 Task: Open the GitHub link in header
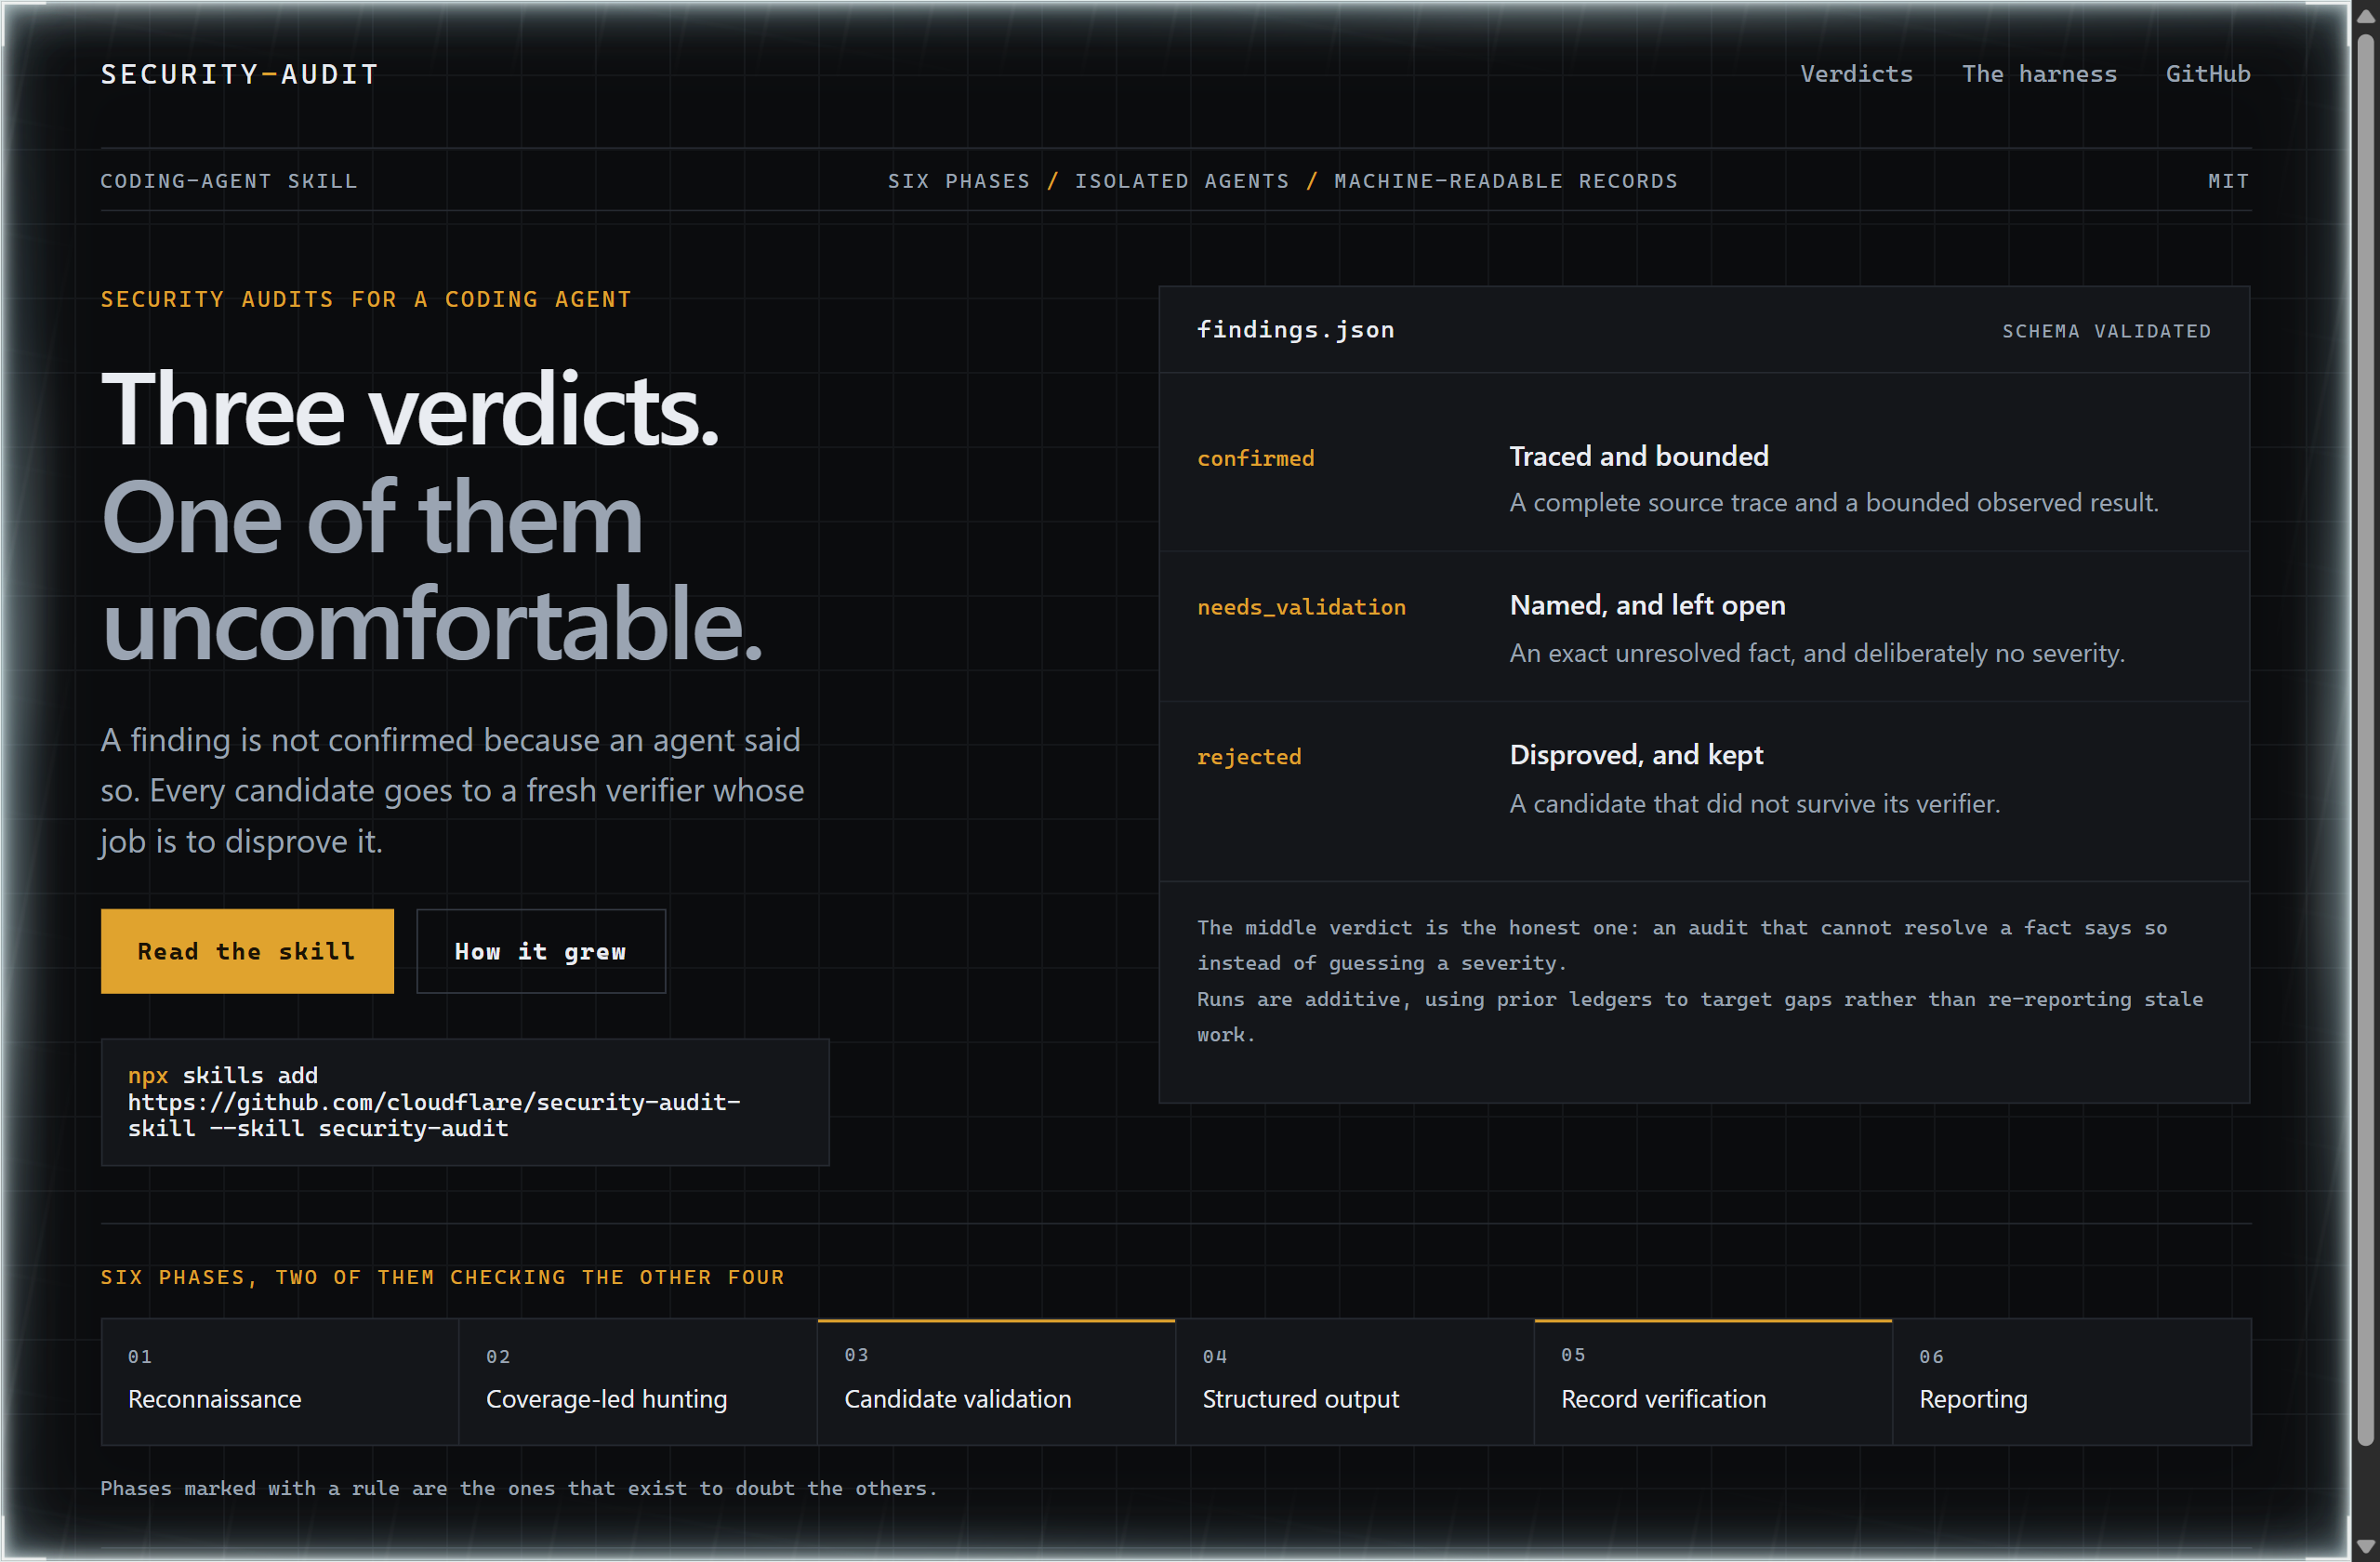(x=2208, y=74)
